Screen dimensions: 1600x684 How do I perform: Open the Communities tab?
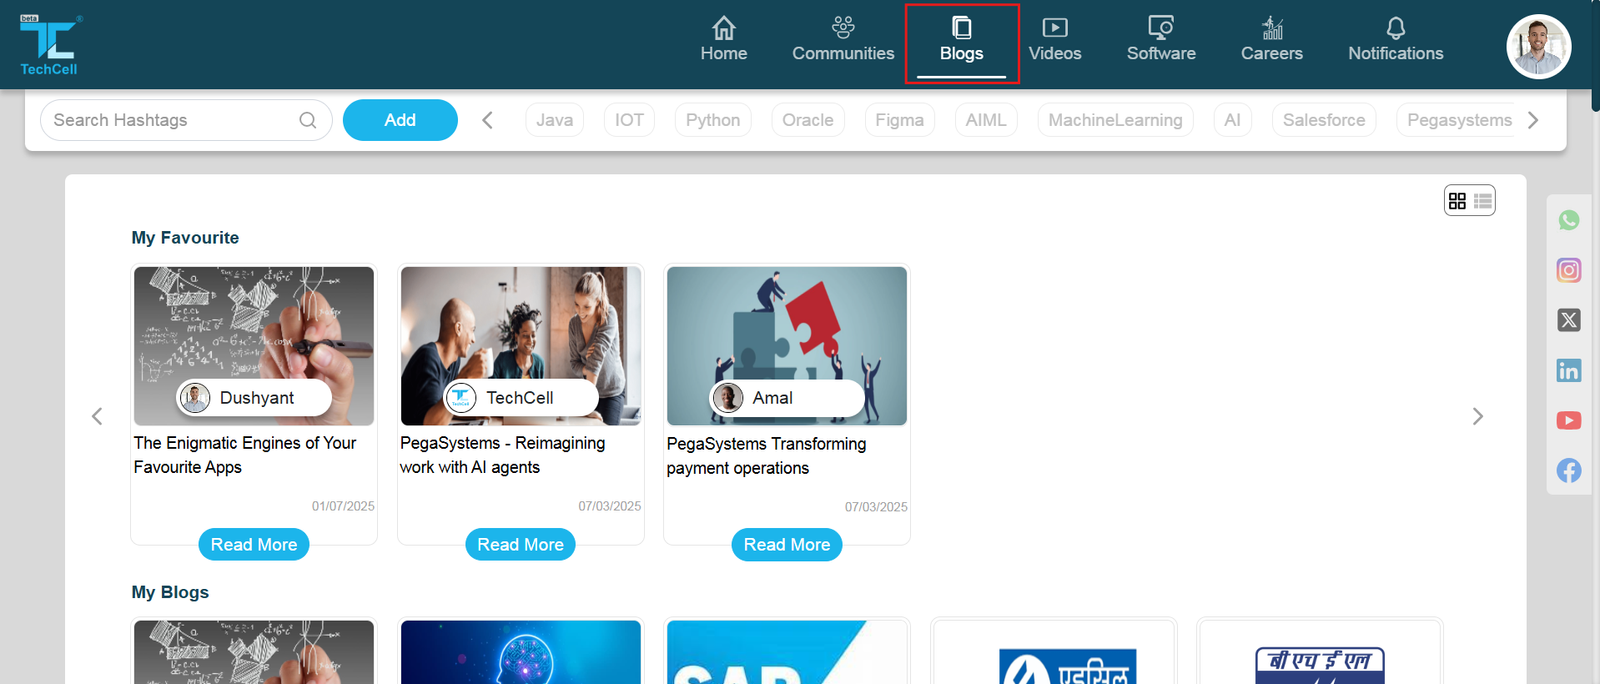842,40
